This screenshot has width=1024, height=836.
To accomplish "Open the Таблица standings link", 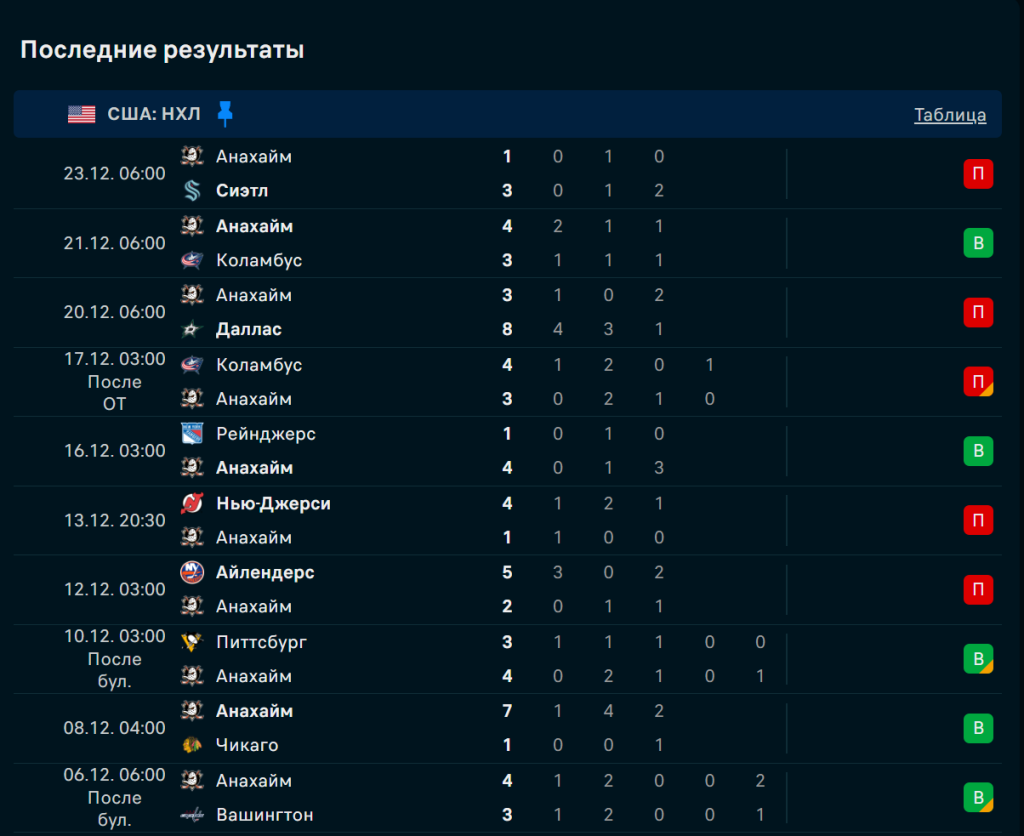I will 949,115.
